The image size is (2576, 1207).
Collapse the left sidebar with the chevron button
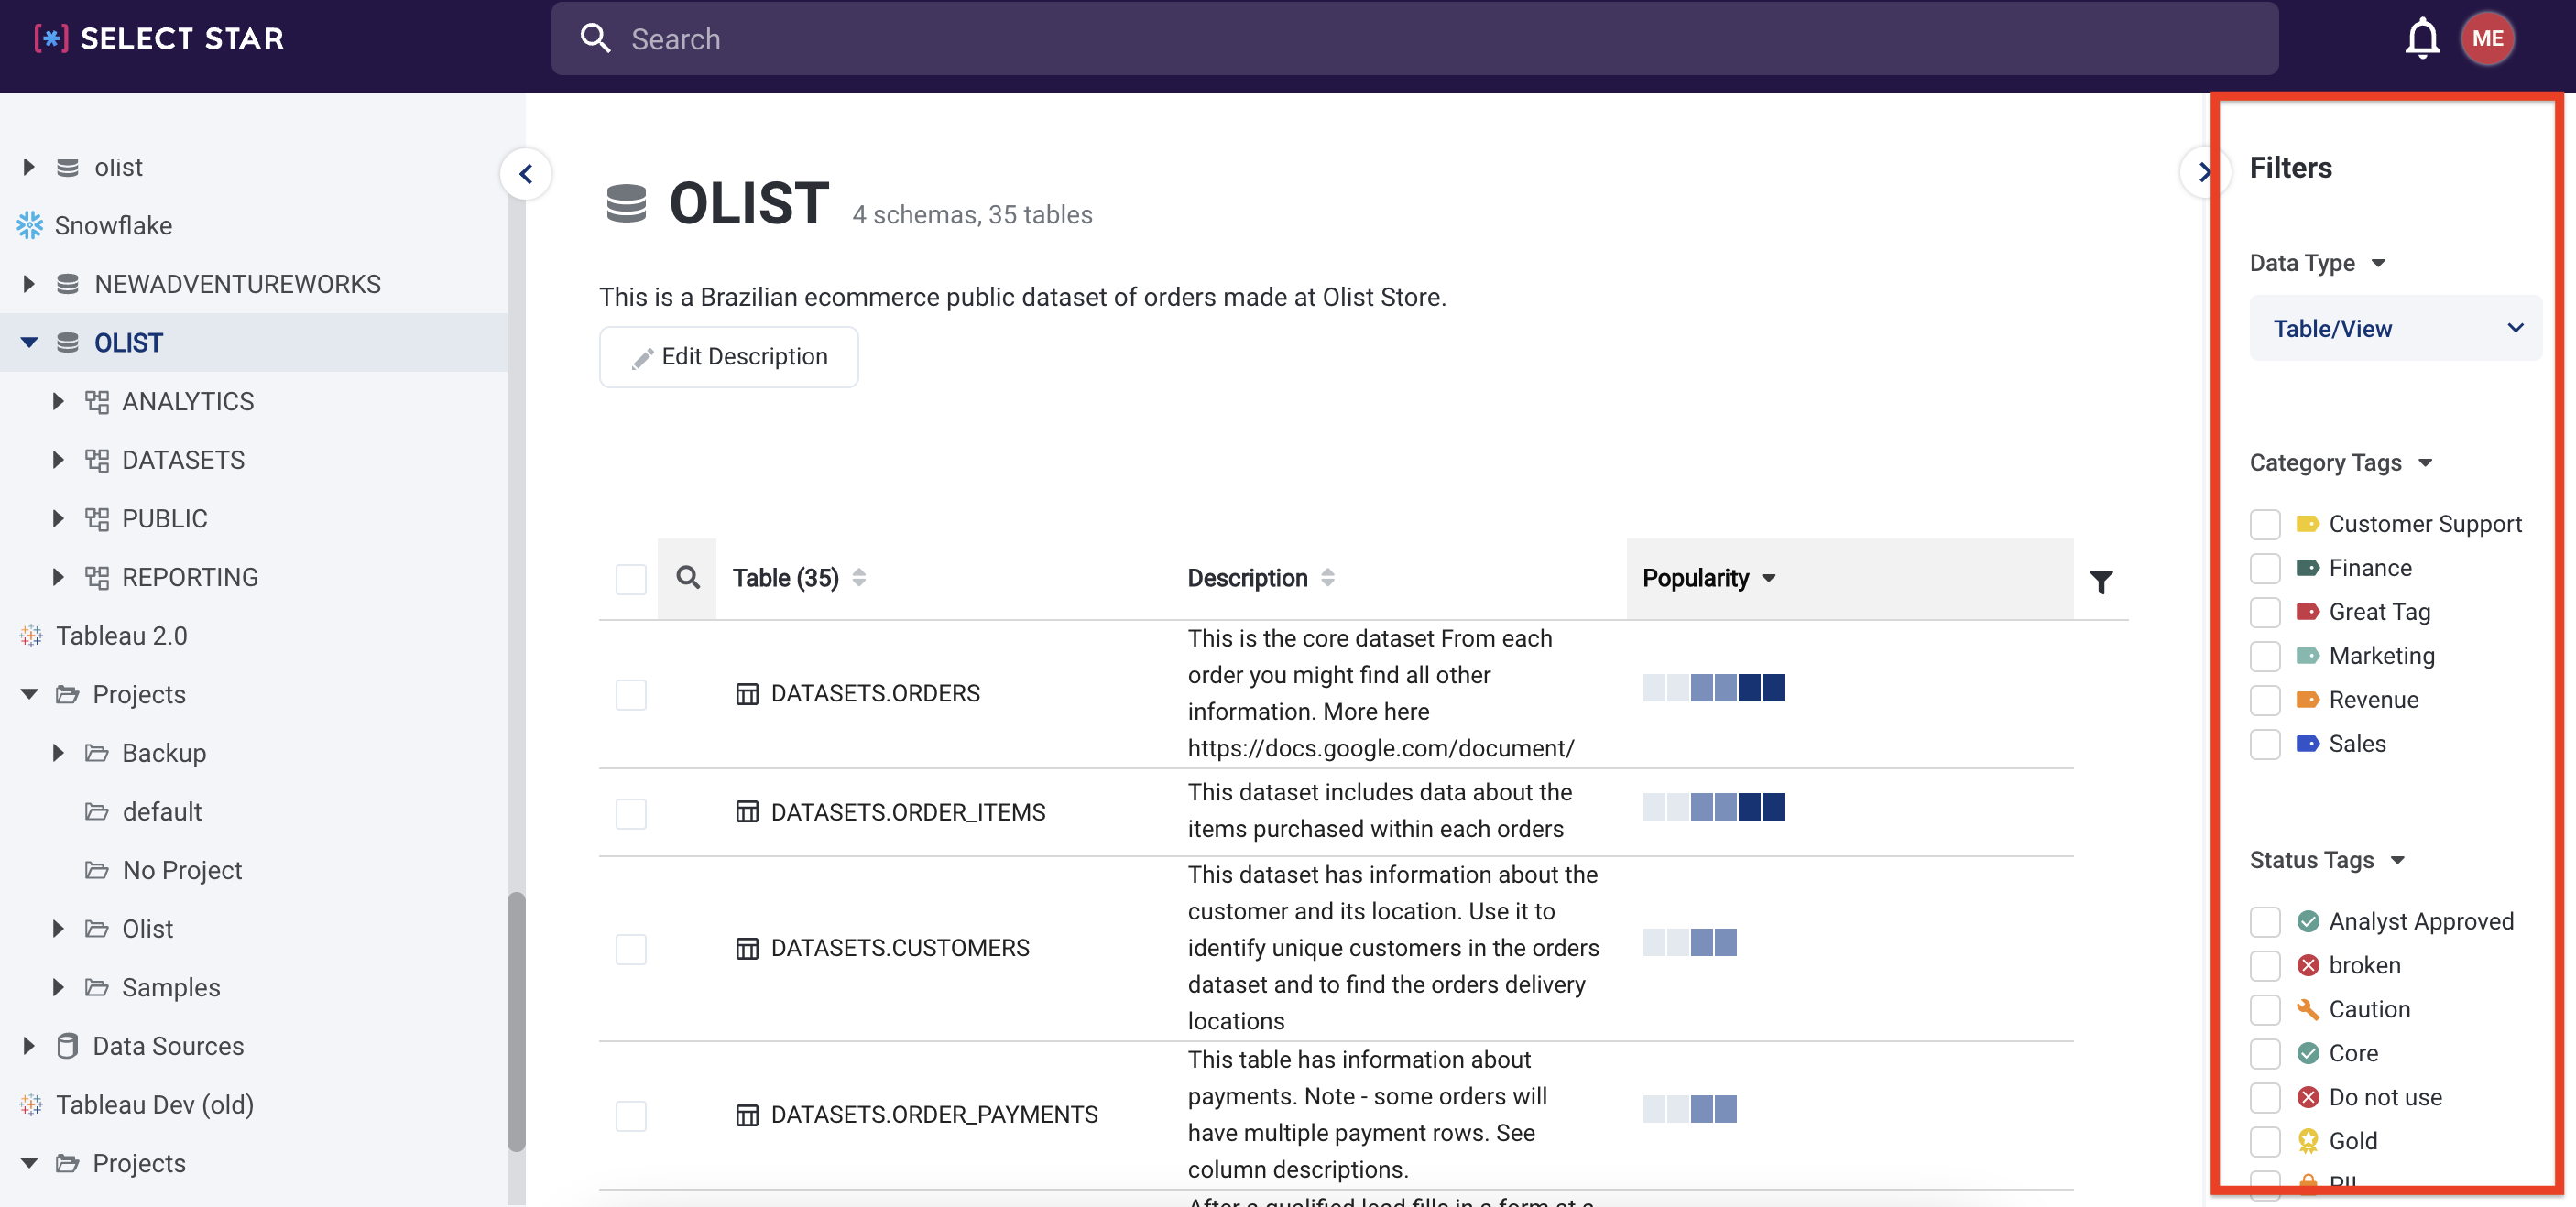[525, 174]
